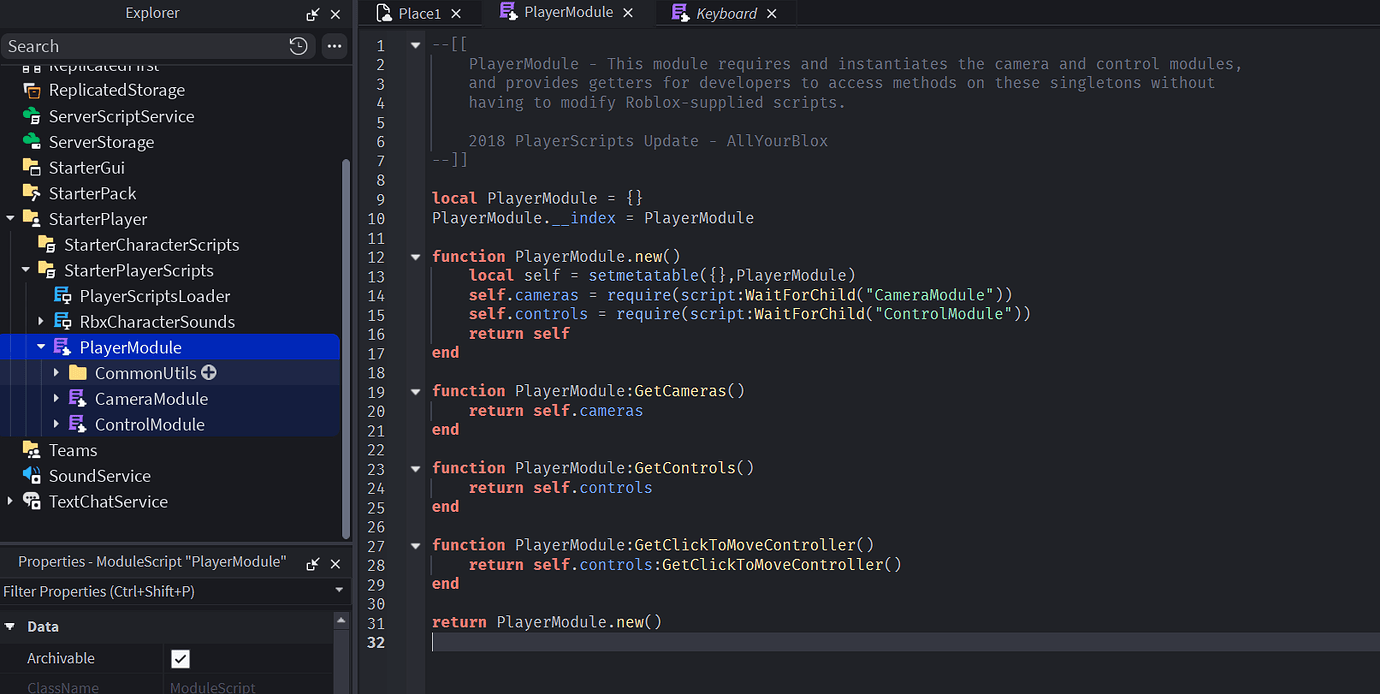Viewport: 1380px width, 694px height.
Task: Collapse the StarterPlayerScripts tree node
Action: [x=26, y=270]
